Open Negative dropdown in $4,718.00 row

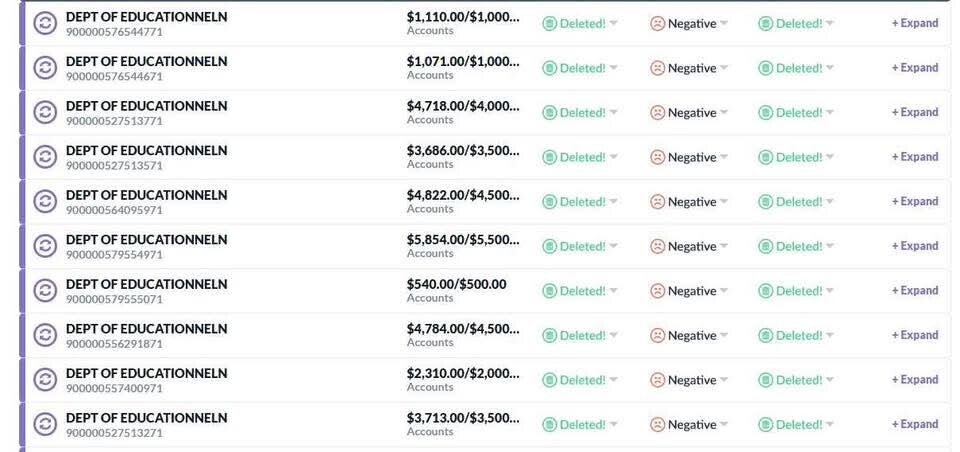pos(723,113)
